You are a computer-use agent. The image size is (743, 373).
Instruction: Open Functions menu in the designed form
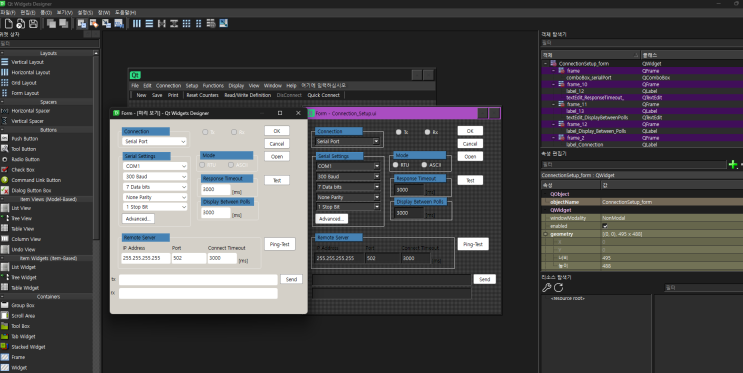click(x=213, y=86)
